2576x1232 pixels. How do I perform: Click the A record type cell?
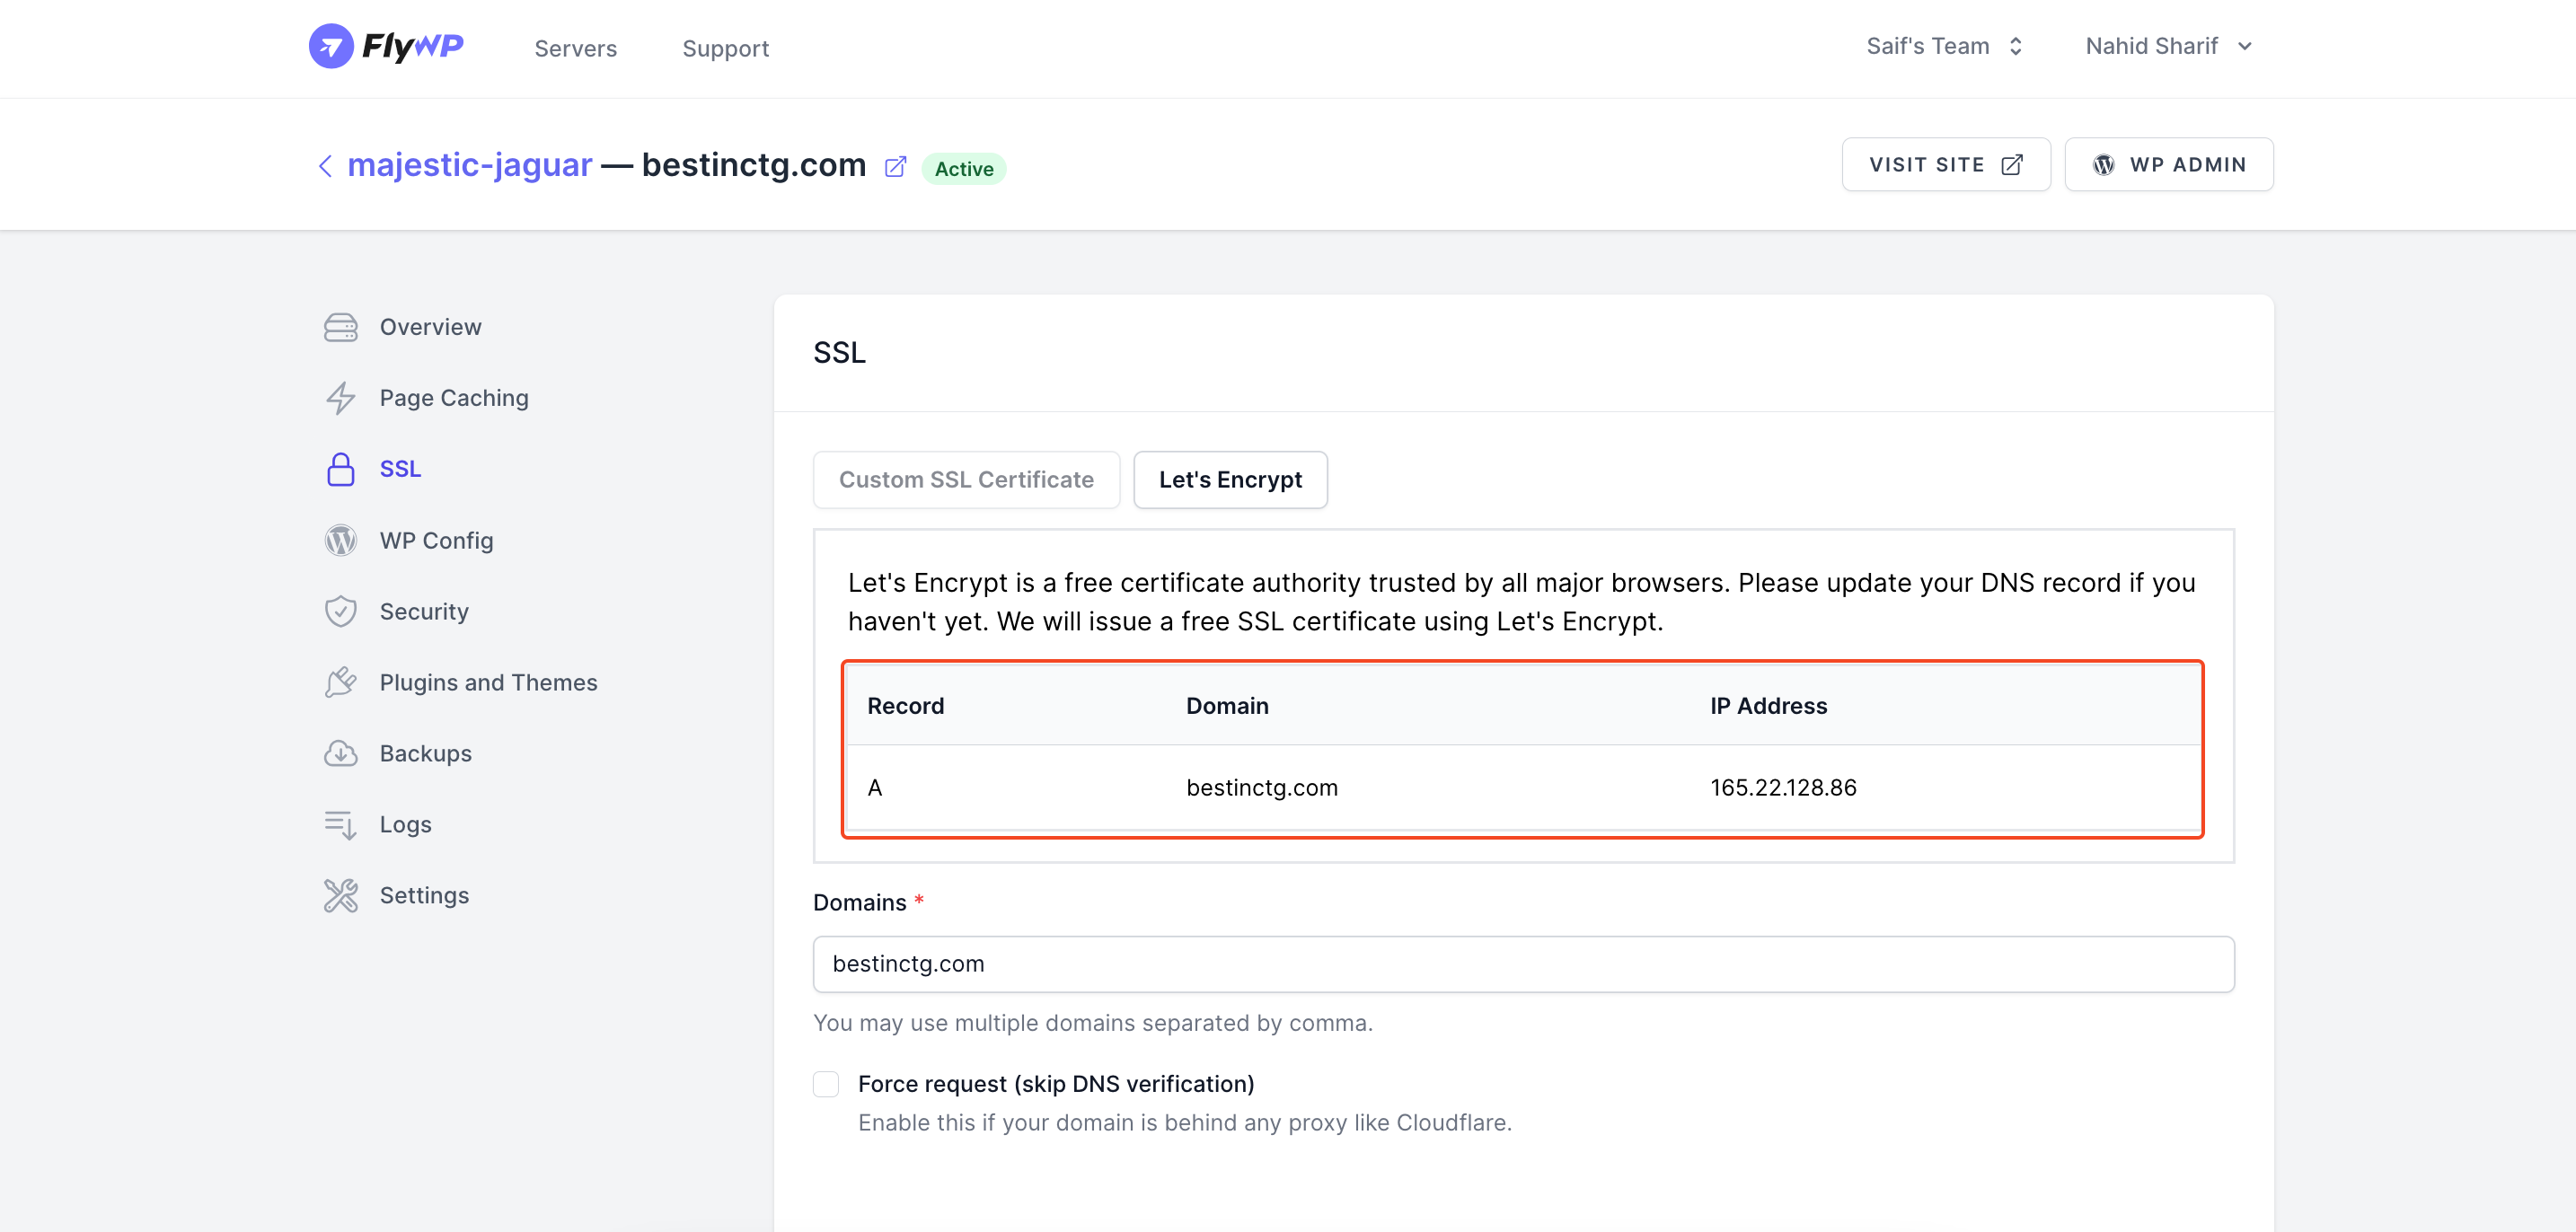coord(874,788)
